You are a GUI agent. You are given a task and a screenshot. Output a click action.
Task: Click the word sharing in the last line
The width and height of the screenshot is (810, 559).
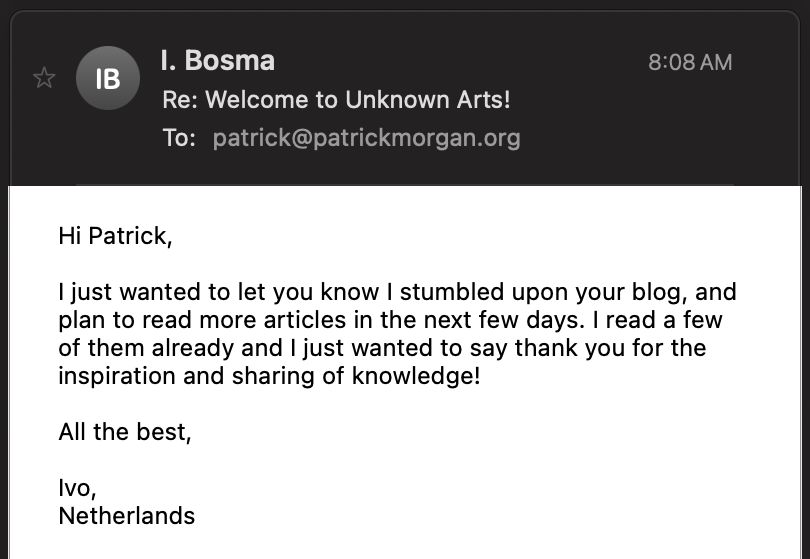click(273, 377)
